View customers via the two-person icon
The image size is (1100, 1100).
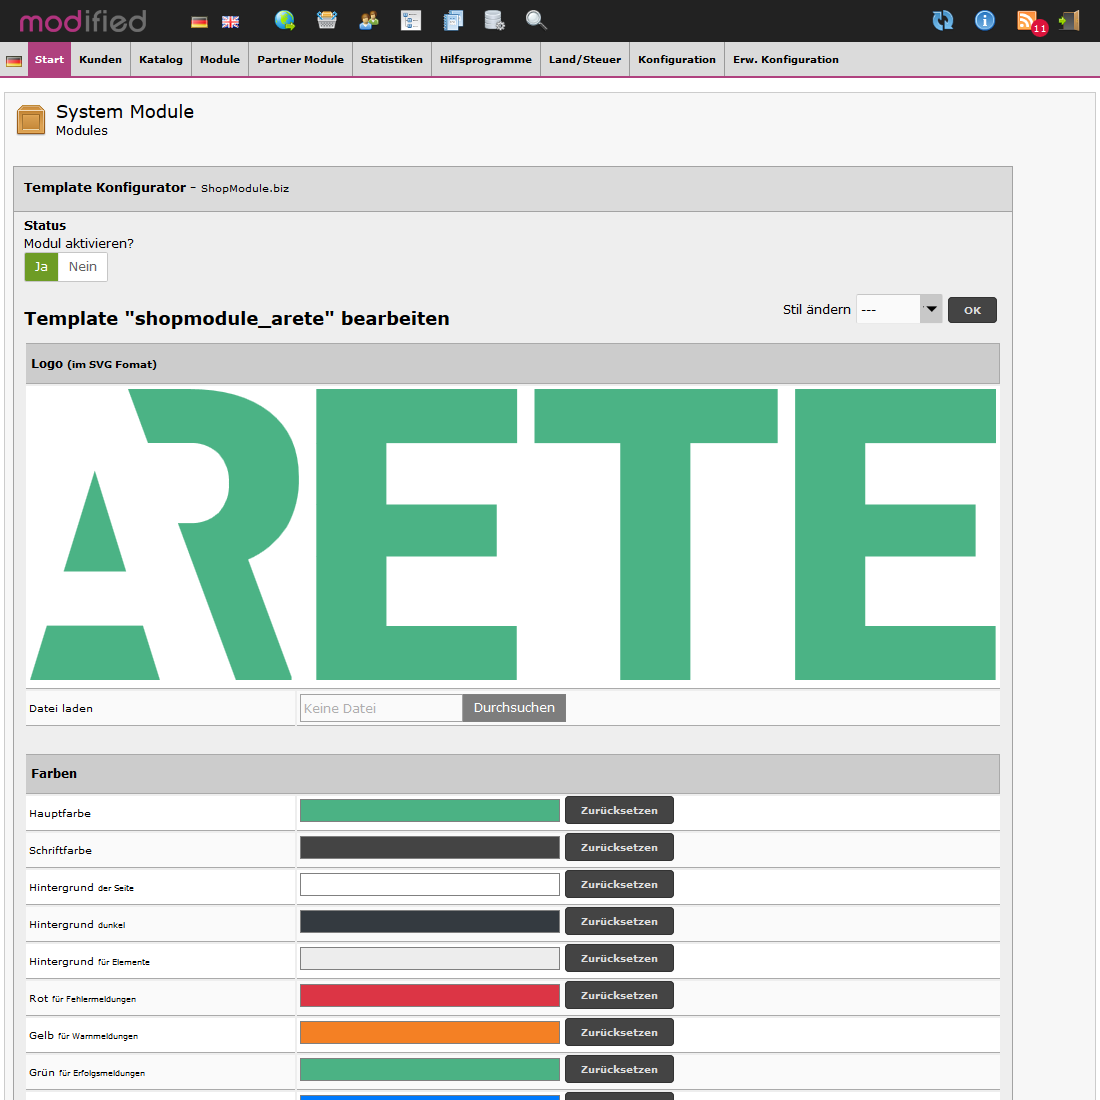[x=369, y=20]
